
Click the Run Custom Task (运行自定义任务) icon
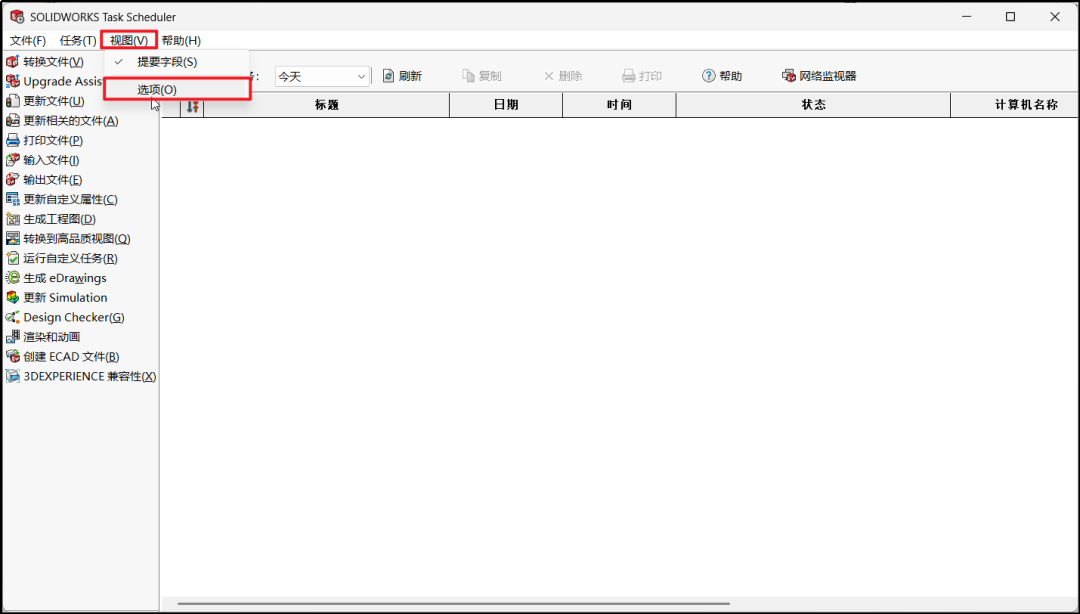click(12, 258)
